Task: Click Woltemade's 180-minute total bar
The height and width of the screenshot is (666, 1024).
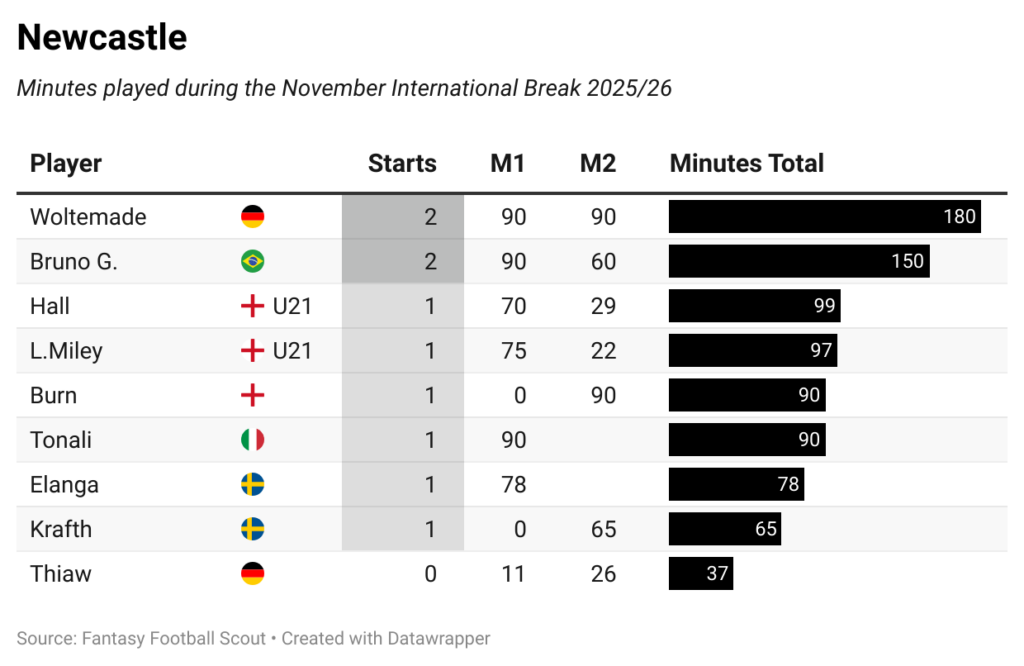Action: 824,217
